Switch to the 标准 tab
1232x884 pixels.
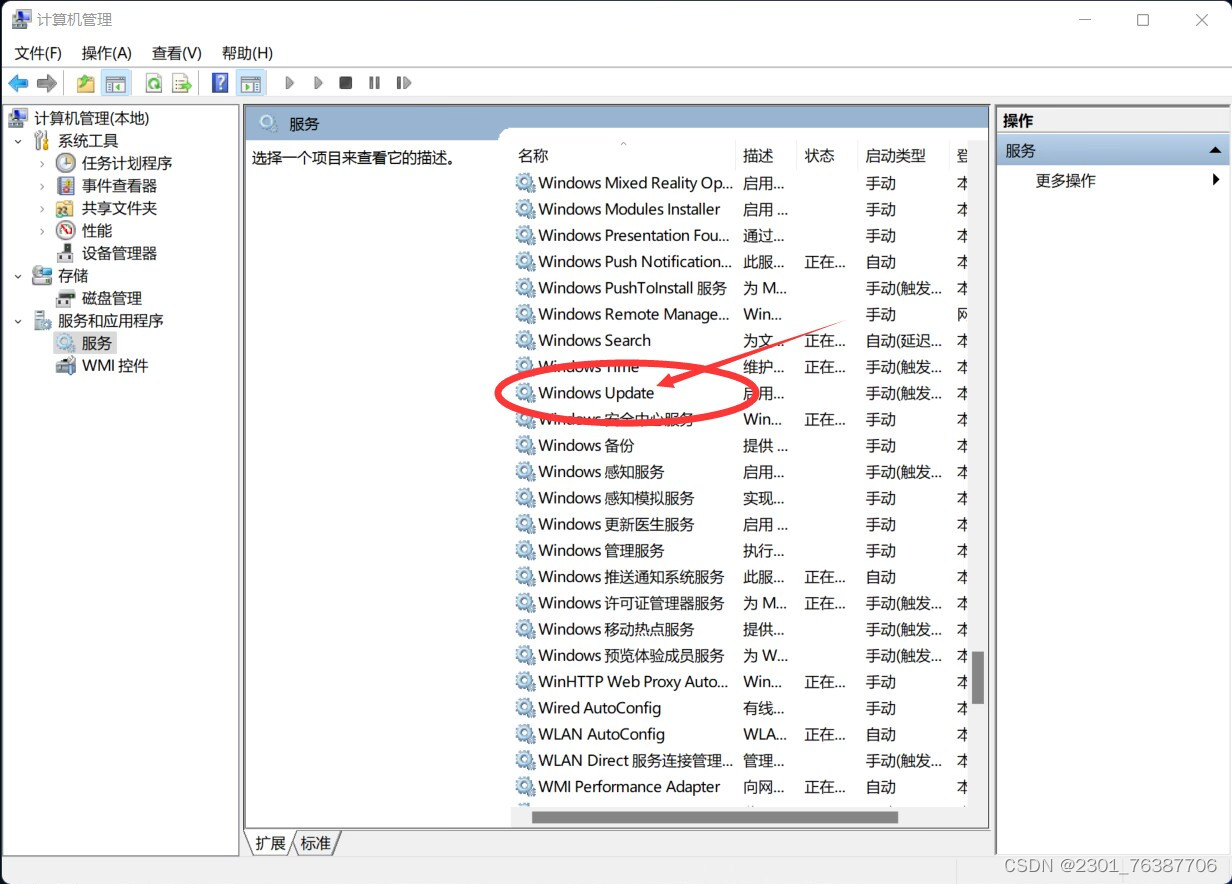click(316, 843)
